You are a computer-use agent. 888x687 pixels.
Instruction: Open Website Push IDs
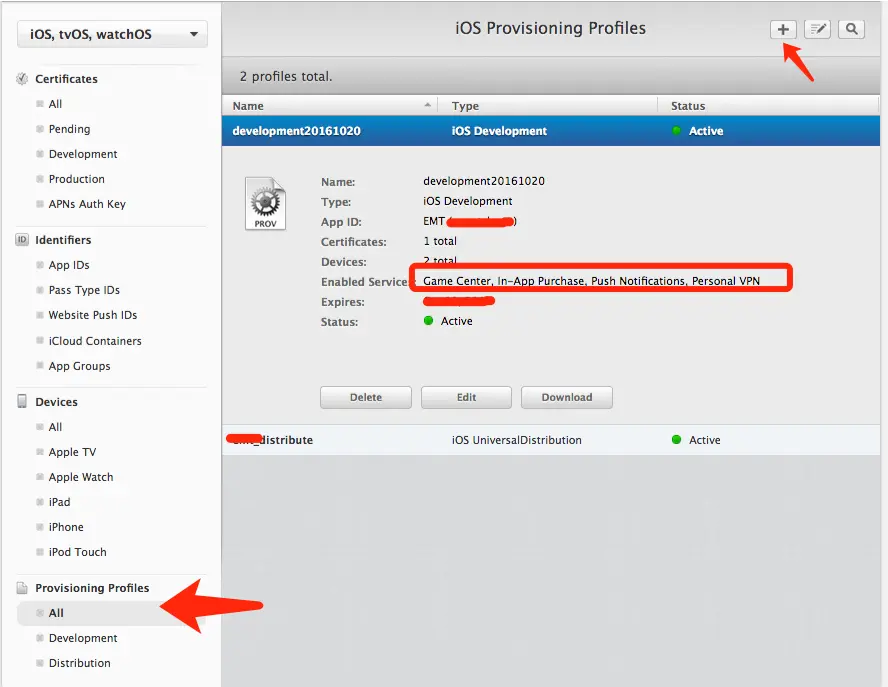click(92, 315)
